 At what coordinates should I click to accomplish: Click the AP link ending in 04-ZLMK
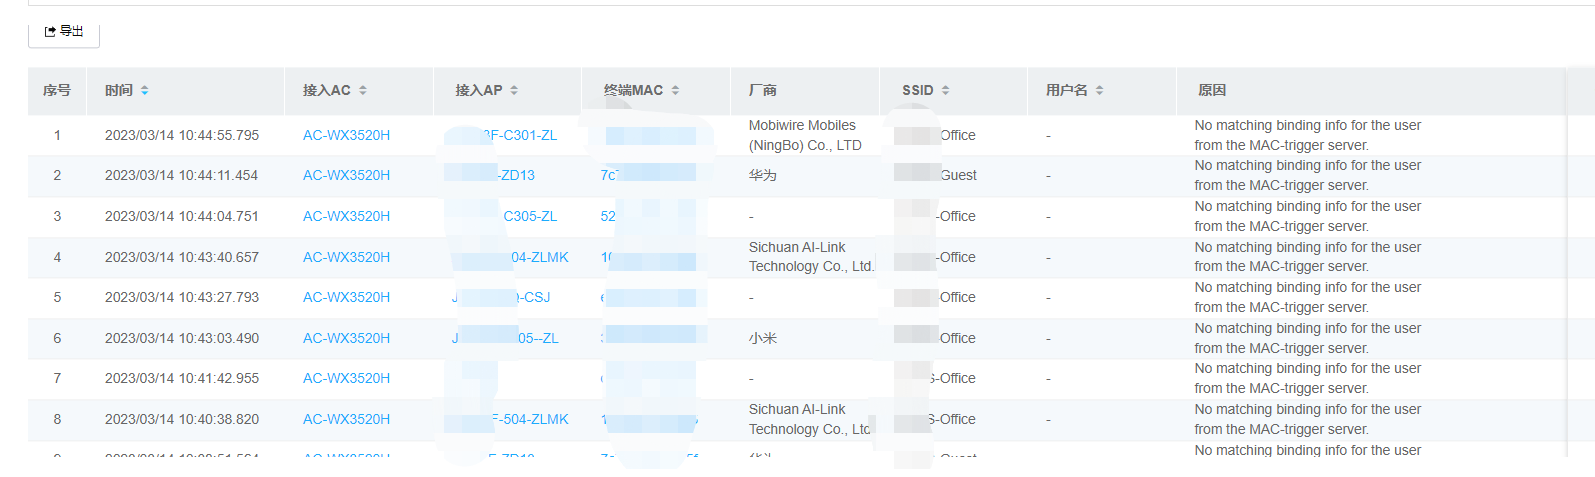pos(539,257)
